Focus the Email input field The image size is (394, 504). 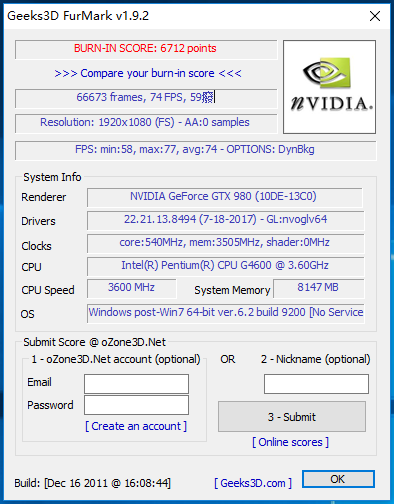[x=136, y=384]
